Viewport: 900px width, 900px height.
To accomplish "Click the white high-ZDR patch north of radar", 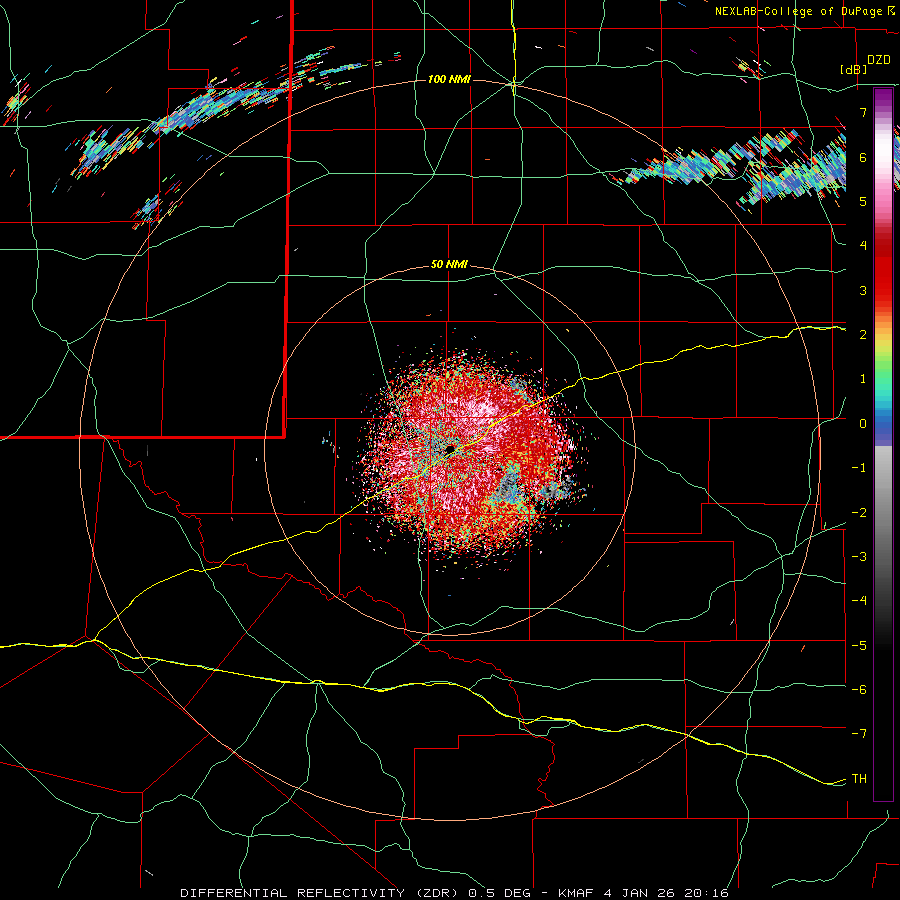I will click(x=479, y=409).
